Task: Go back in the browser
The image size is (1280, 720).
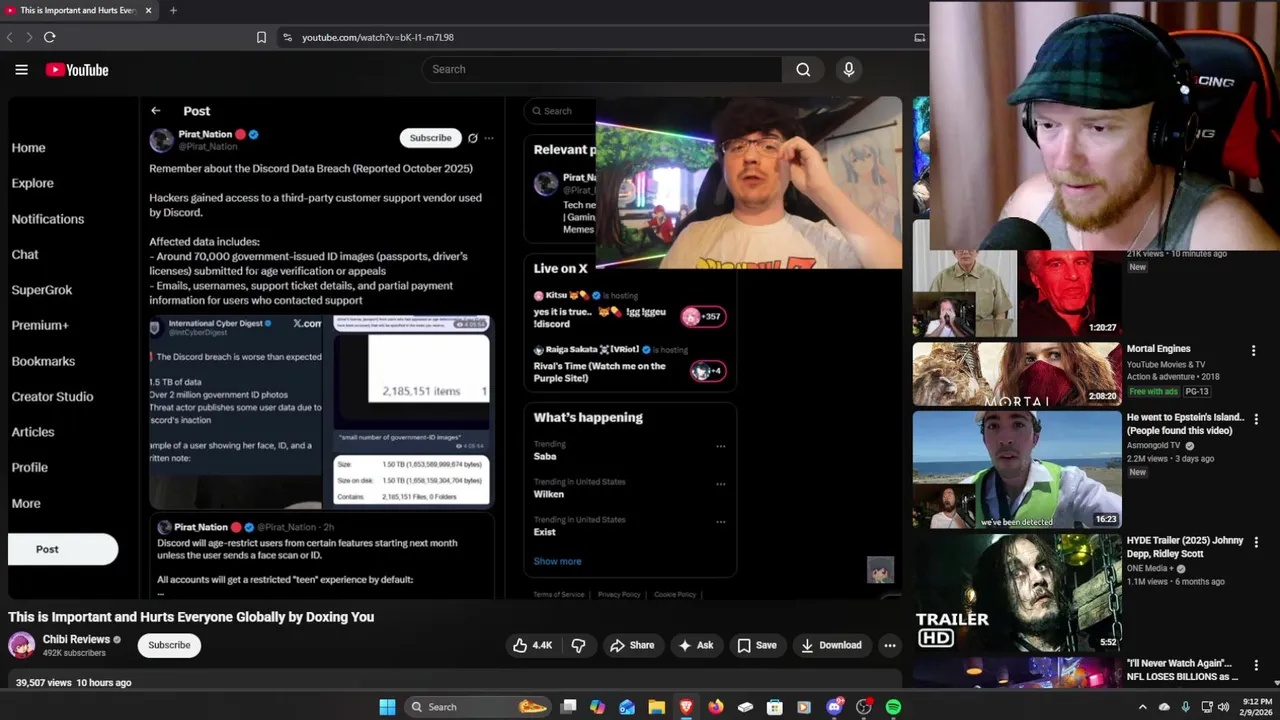Action: click(x=9, y=37)
